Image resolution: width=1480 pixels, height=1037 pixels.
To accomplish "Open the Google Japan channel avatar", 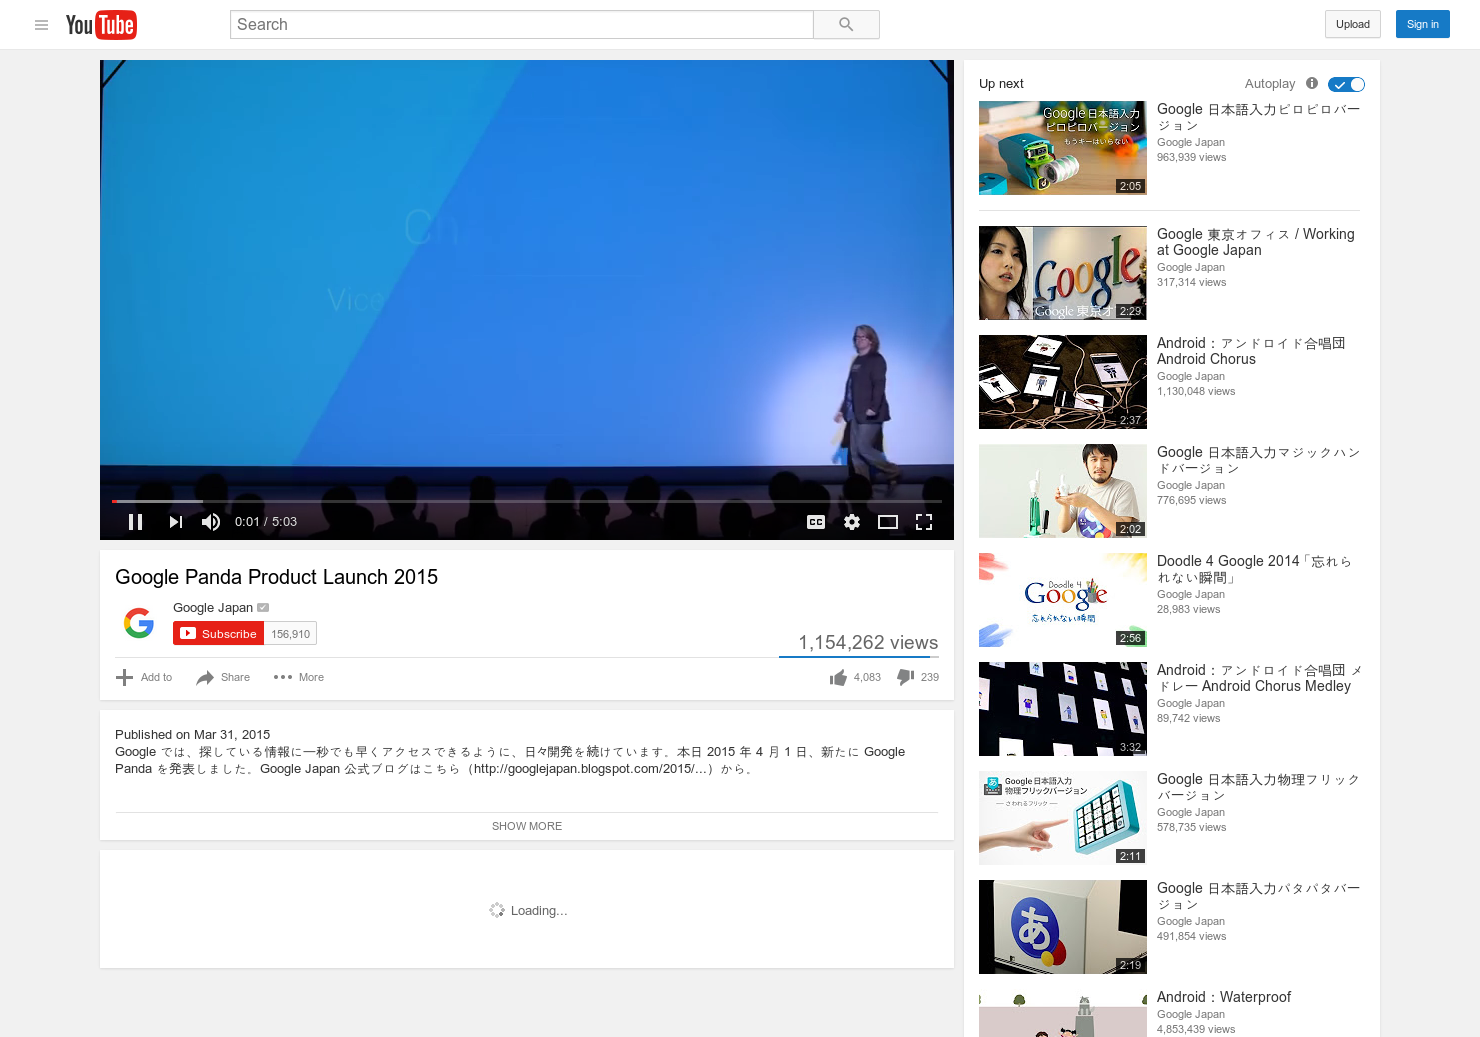I will (x=139, y=623).
